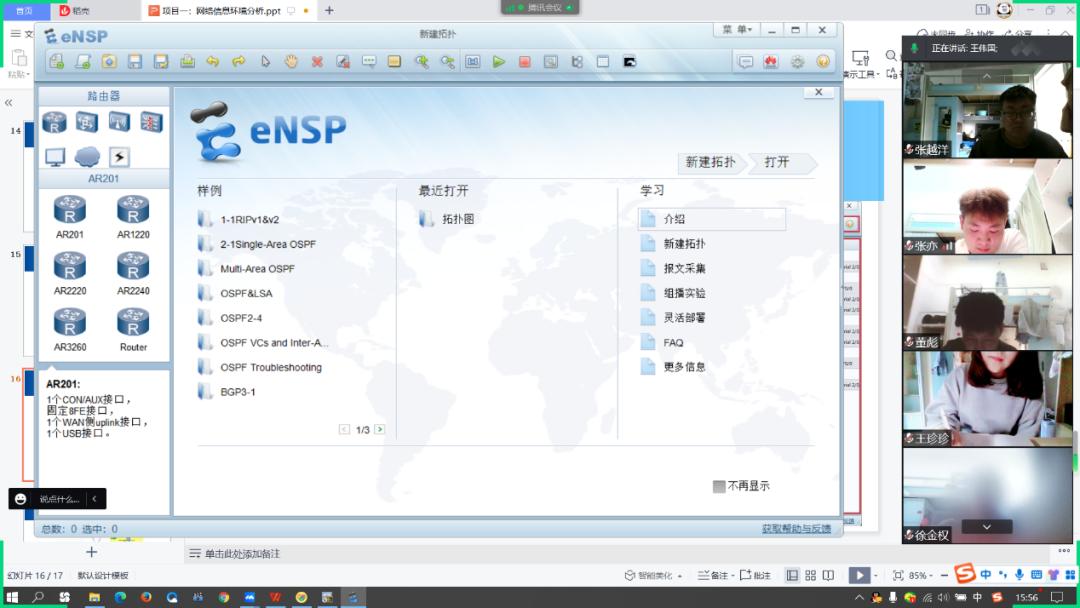Viewport: 1080px width, 608px height.
Task: Switch to the 首页 tab
Action: coord(25,10)
